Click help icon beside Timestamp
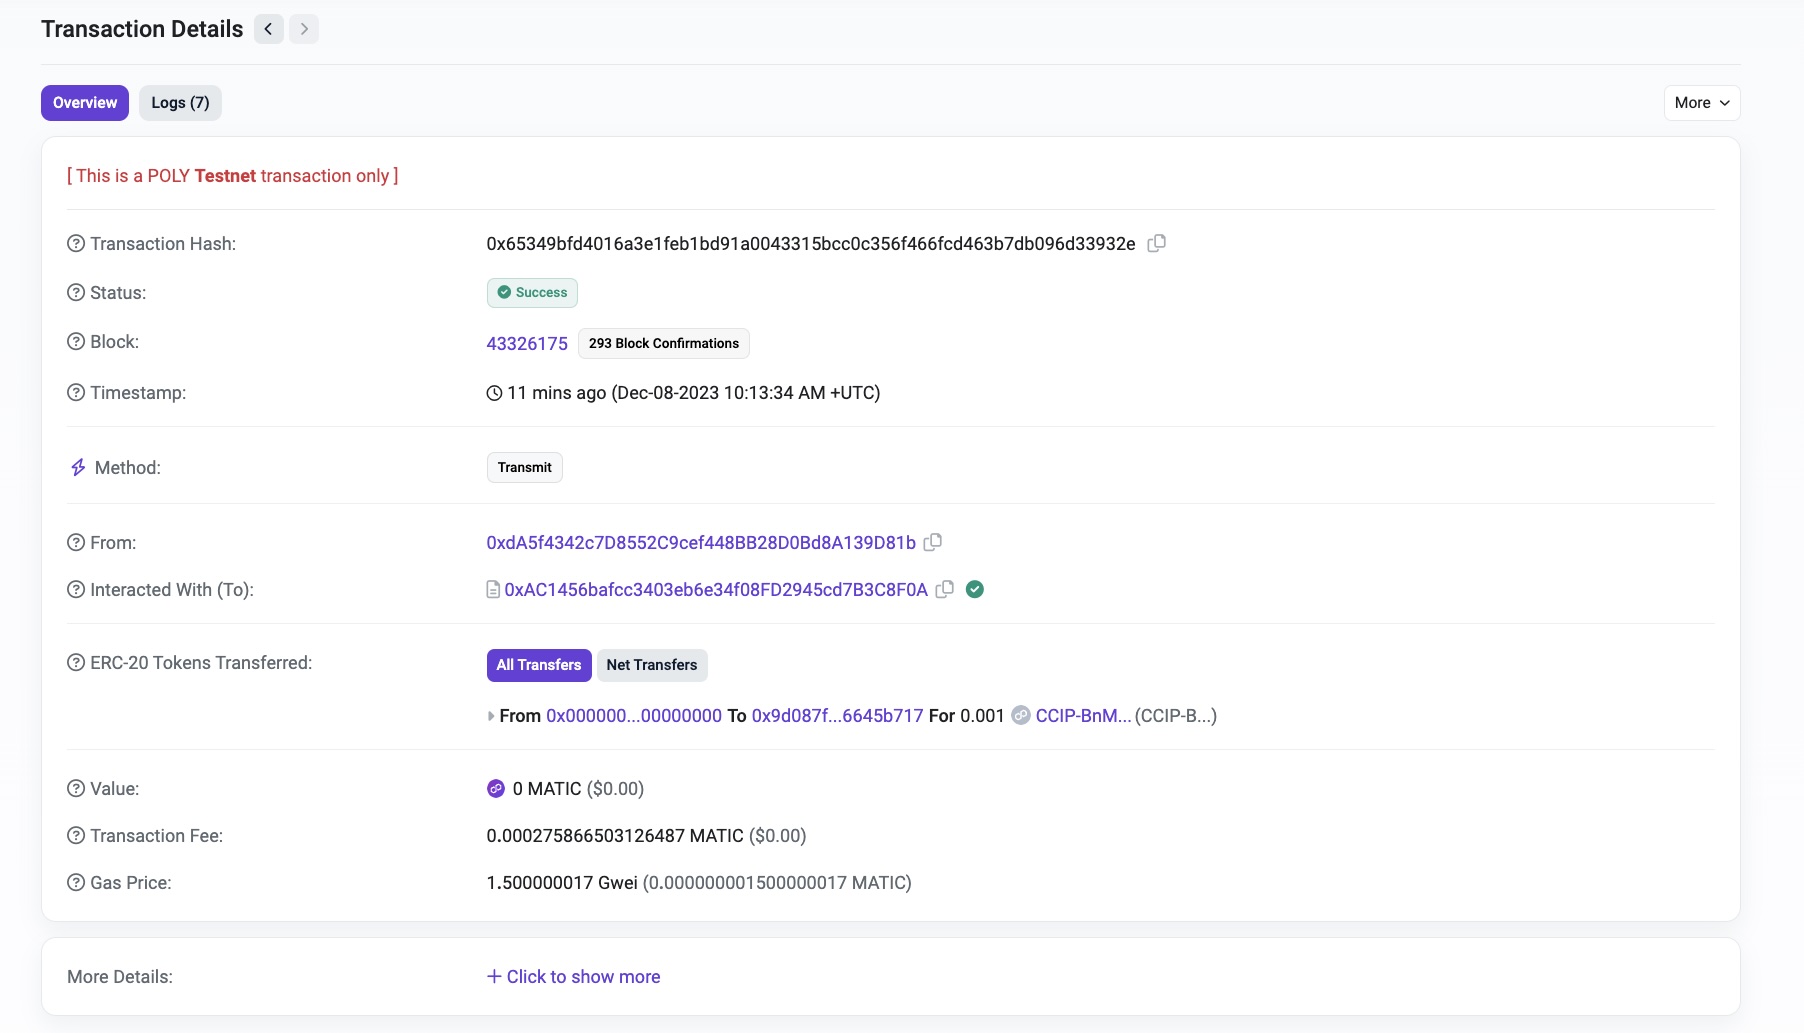 [76, 392]
